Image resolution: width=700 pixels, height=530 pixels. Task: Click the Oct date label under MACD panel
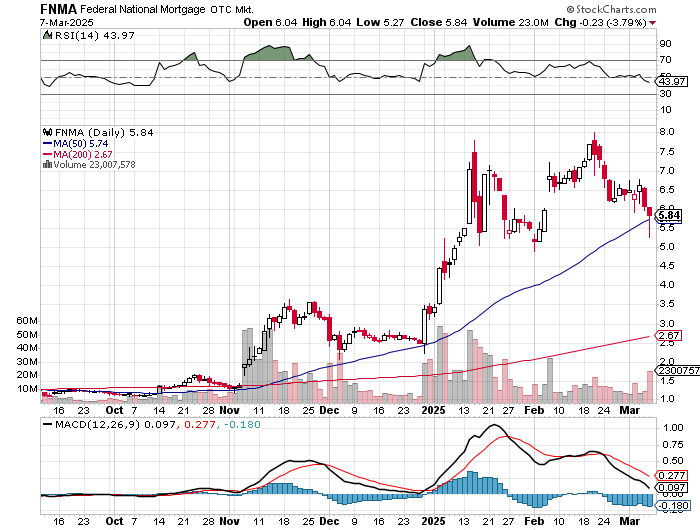pos(114,522)
